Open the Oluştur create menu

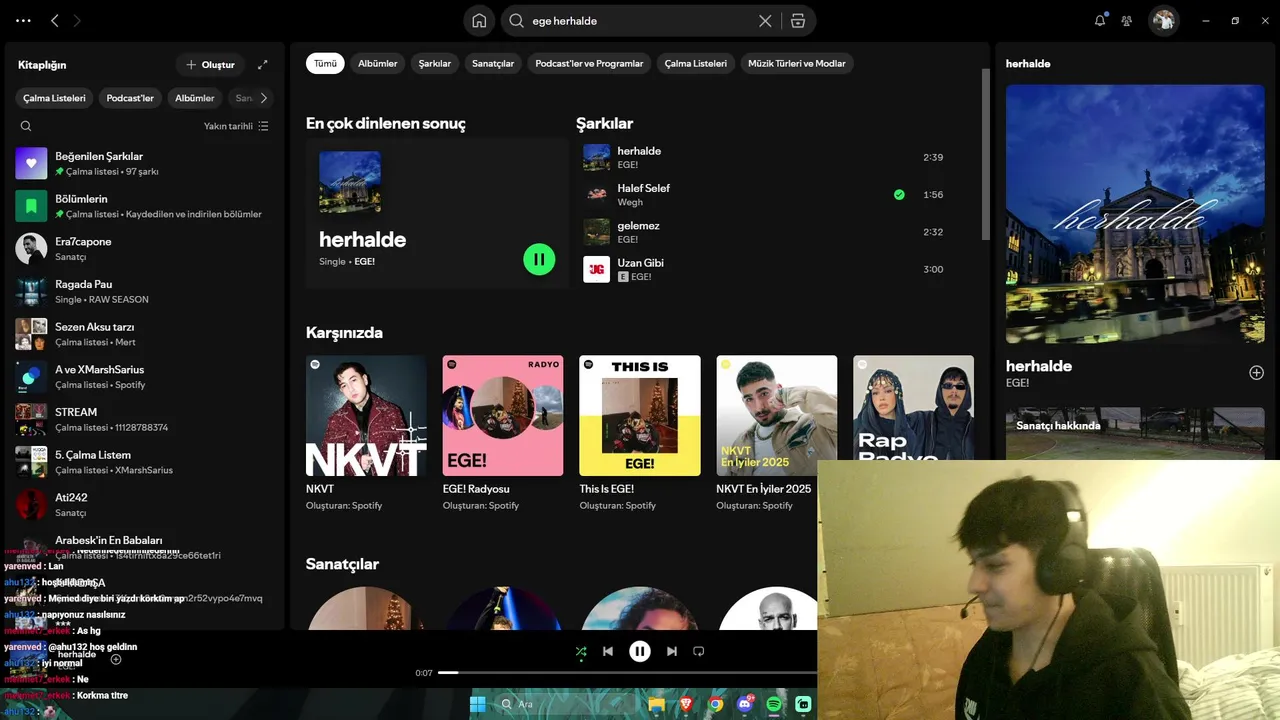210,65
